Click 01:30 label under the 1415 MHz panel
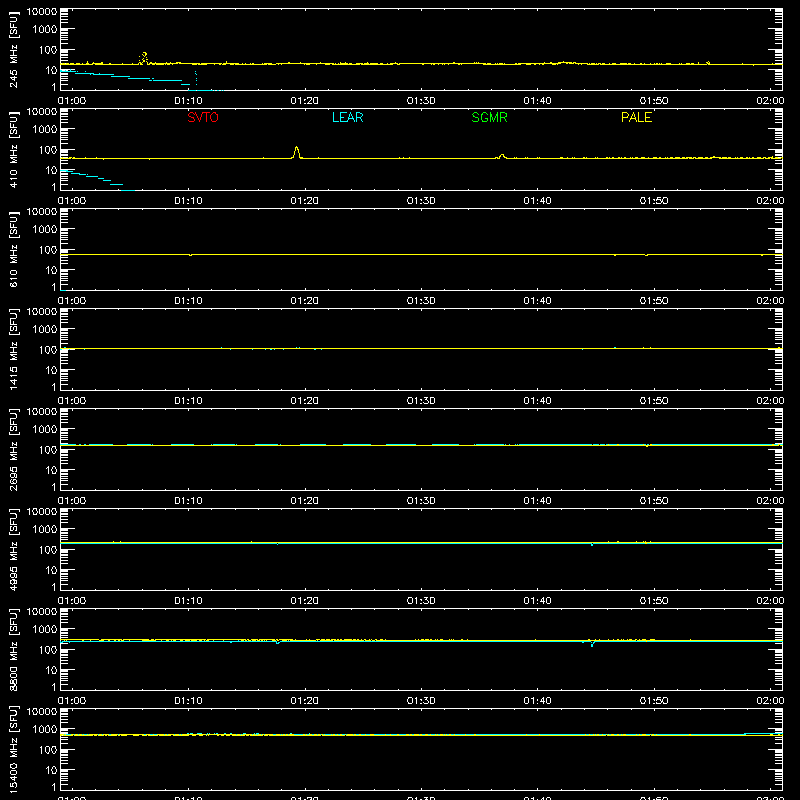This screenshot has height=800, width=800. (421, 401)
